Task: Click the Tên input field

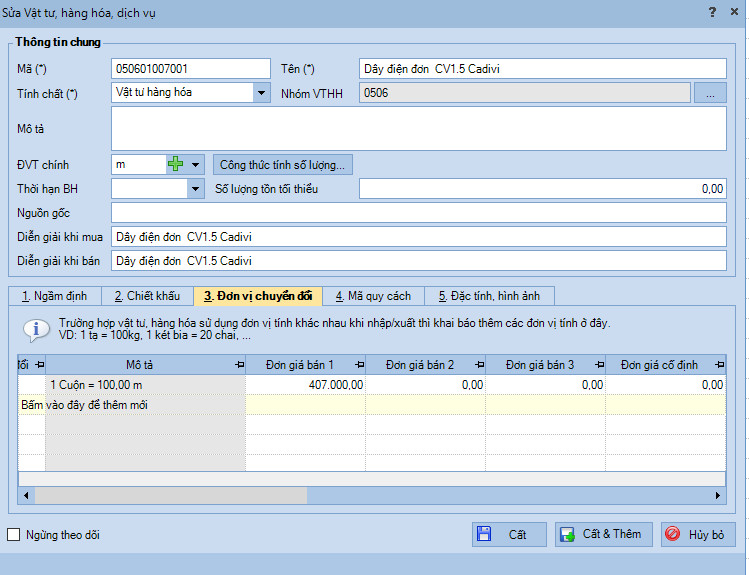Action: [543, 69]
